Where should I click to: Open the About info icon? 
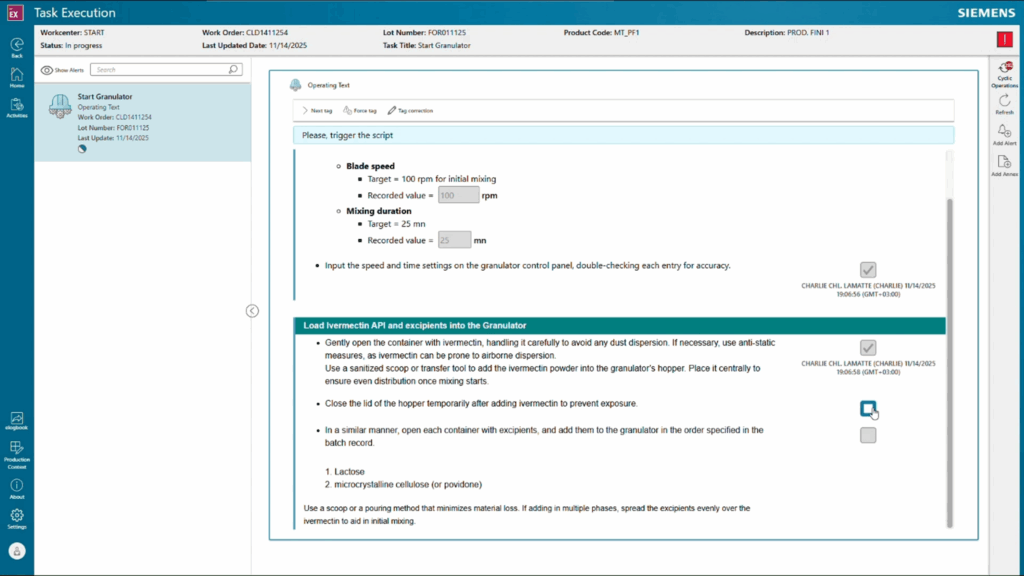click(x=17, y=487)
